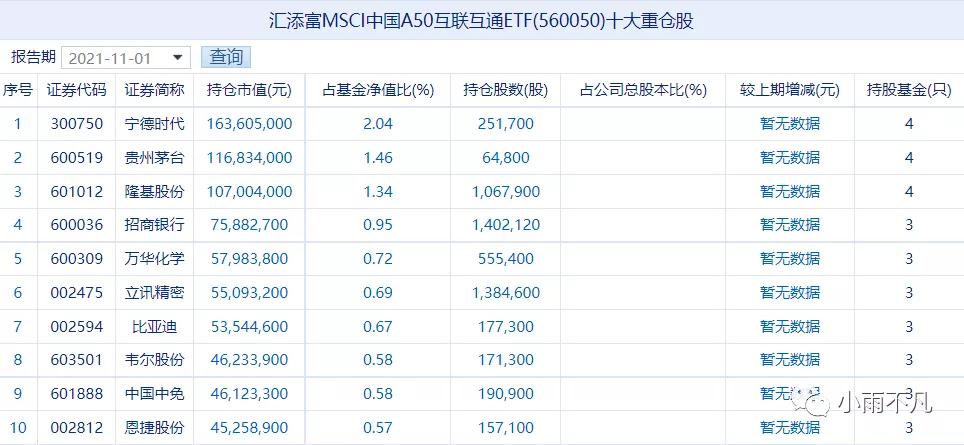Viewport: 964px width, 445px height.
Task: Click share count 555,400
Action: click(505, 259)
